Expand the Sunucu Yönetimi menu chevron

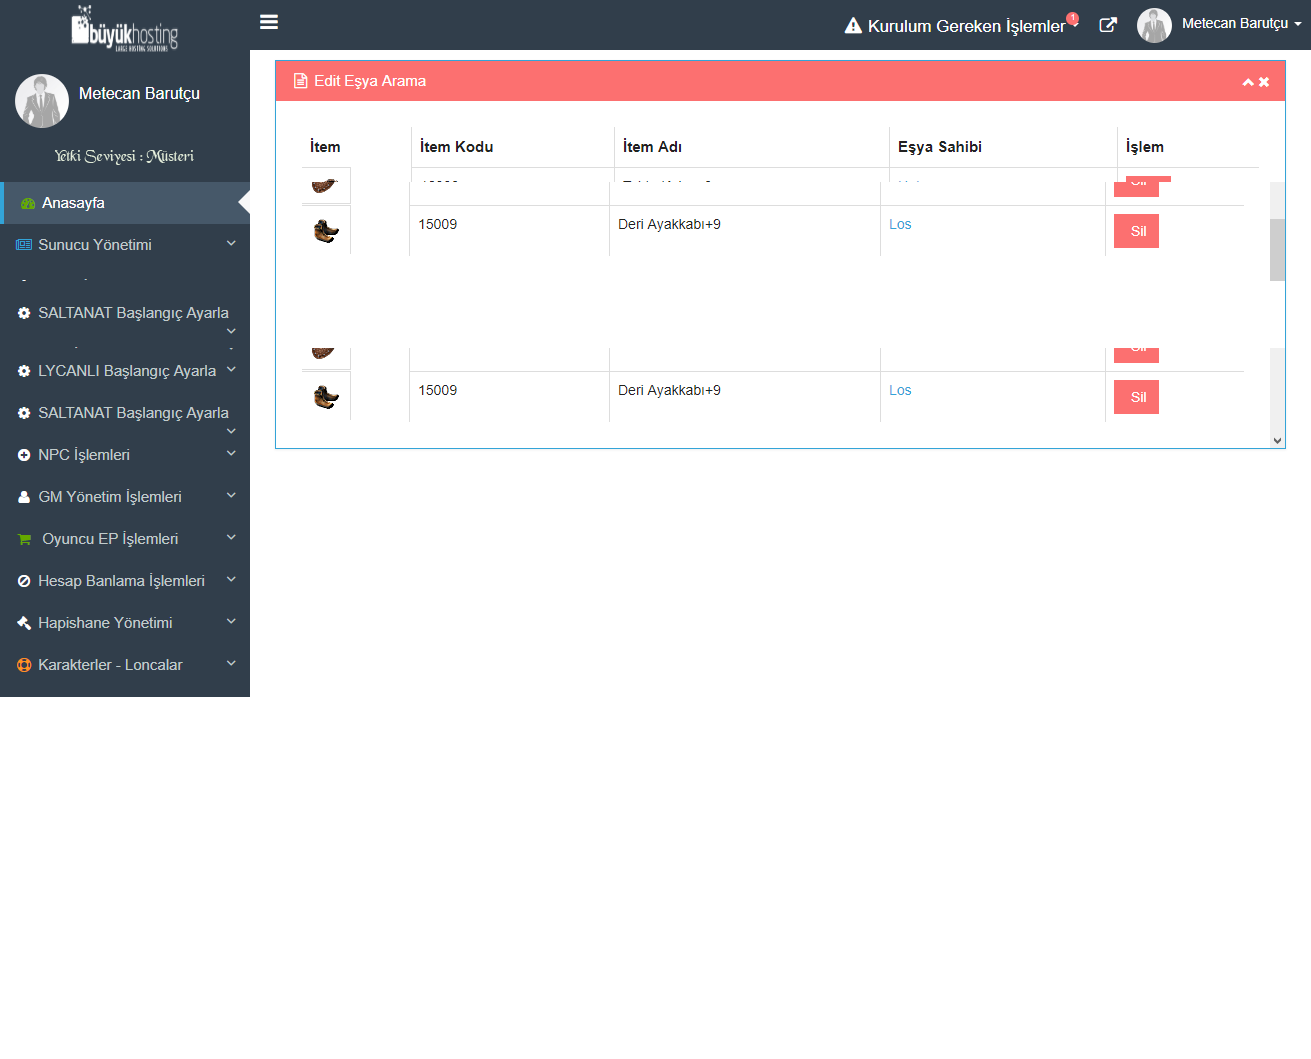(231, 243)
